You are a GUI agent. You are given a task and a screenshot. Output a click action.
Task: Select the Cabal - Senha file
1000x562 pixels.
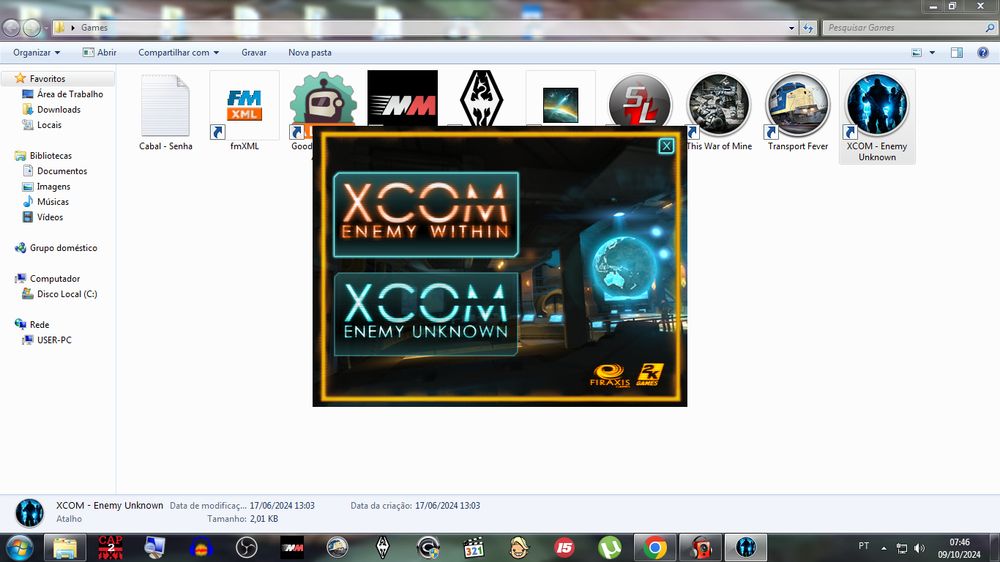click(x=165, y=112)
